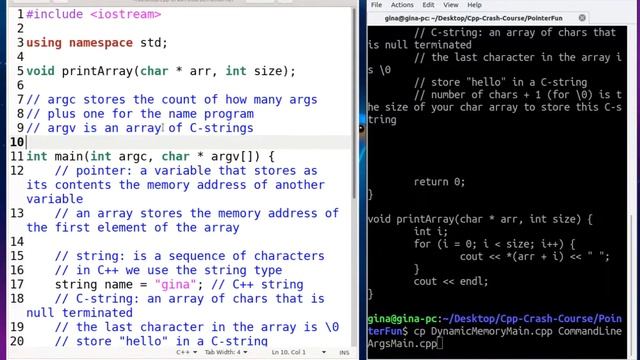Image resolution: width=640 pixels, height=360 pixels.
Task: Click the "// plus one for the name program" comment
Action: pos(140,114)
